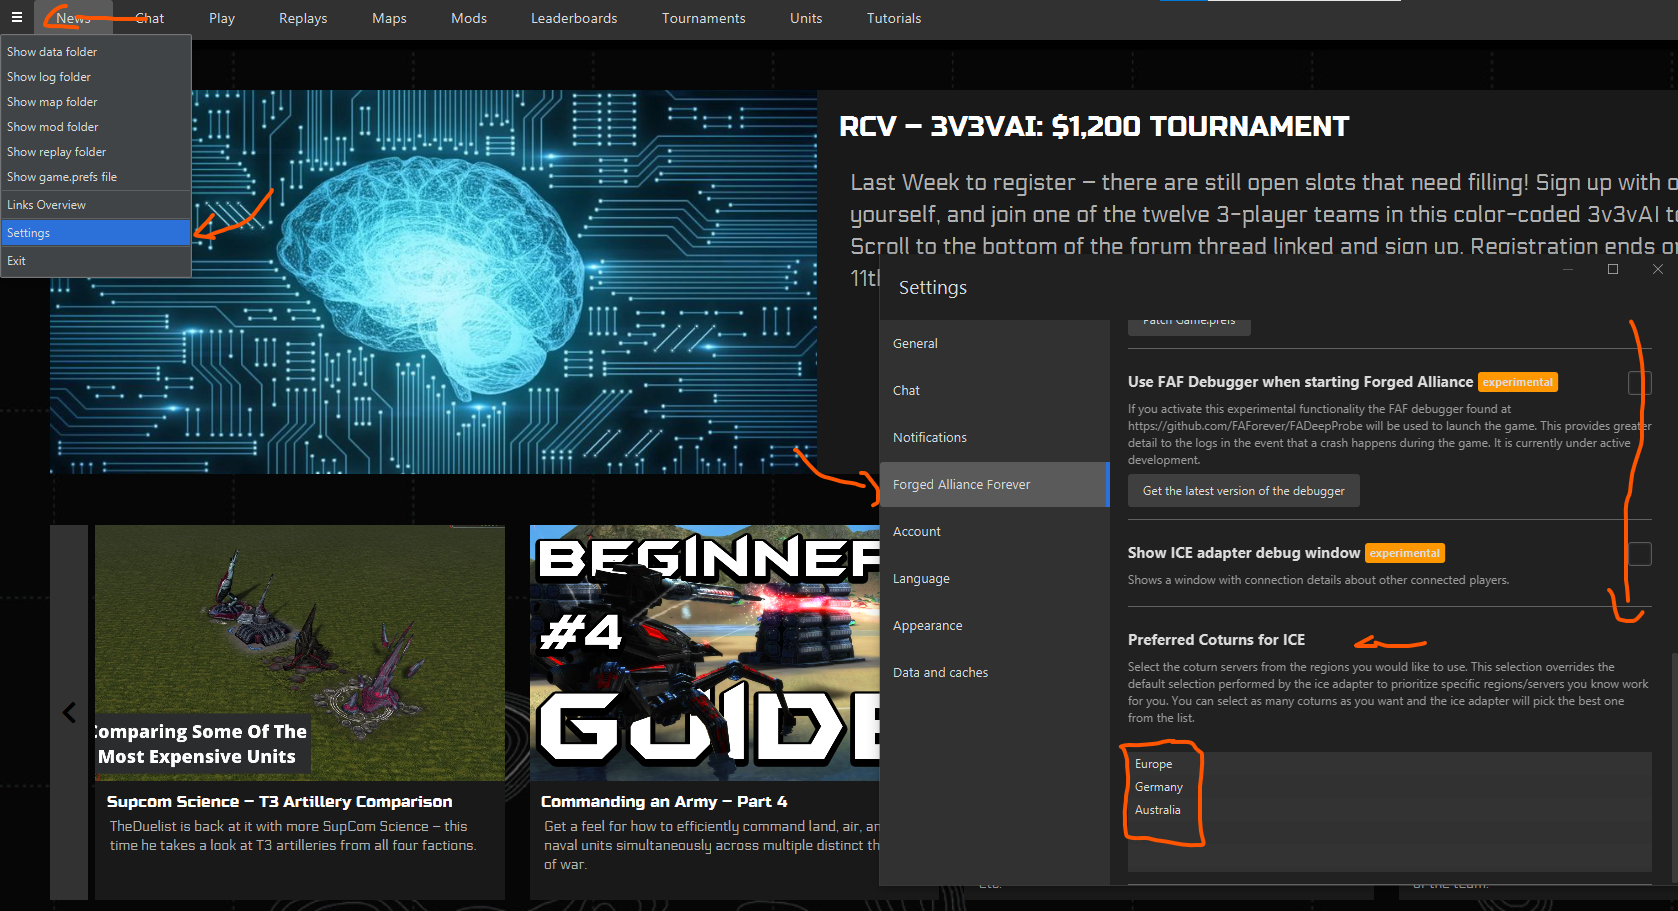This screenshot has height=911, width=1678.
Task: Open the Play tab
Action: 222,18
